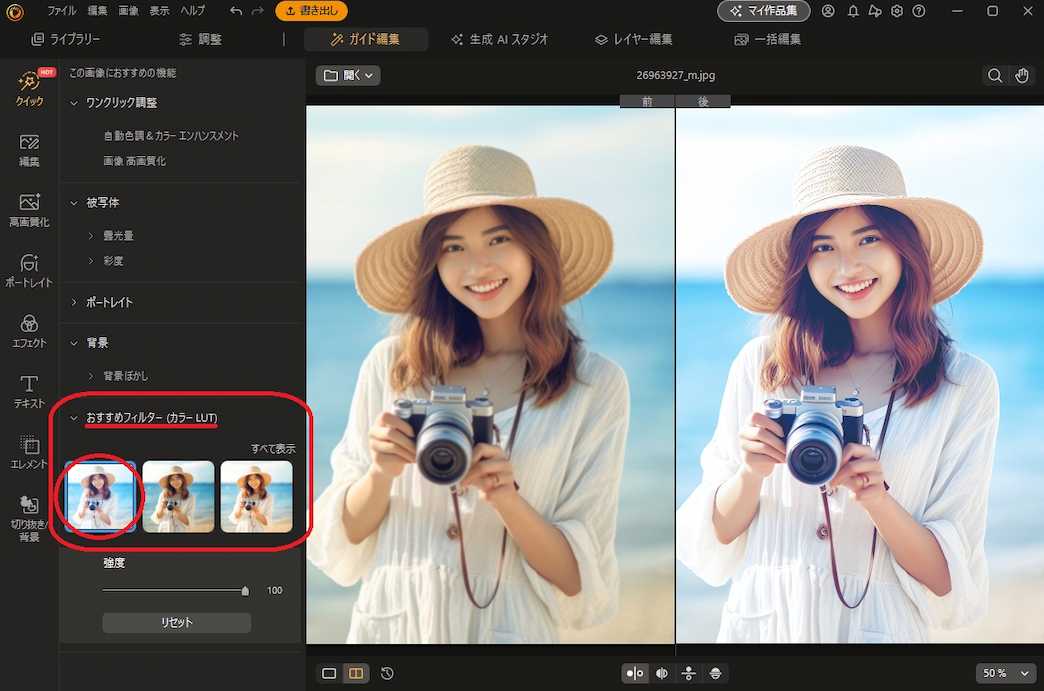Image resolution: width=1044 pixels, height=691 pixels.
Task: Switch to the 前 comparison tab
Action: (x=646, y=101)
